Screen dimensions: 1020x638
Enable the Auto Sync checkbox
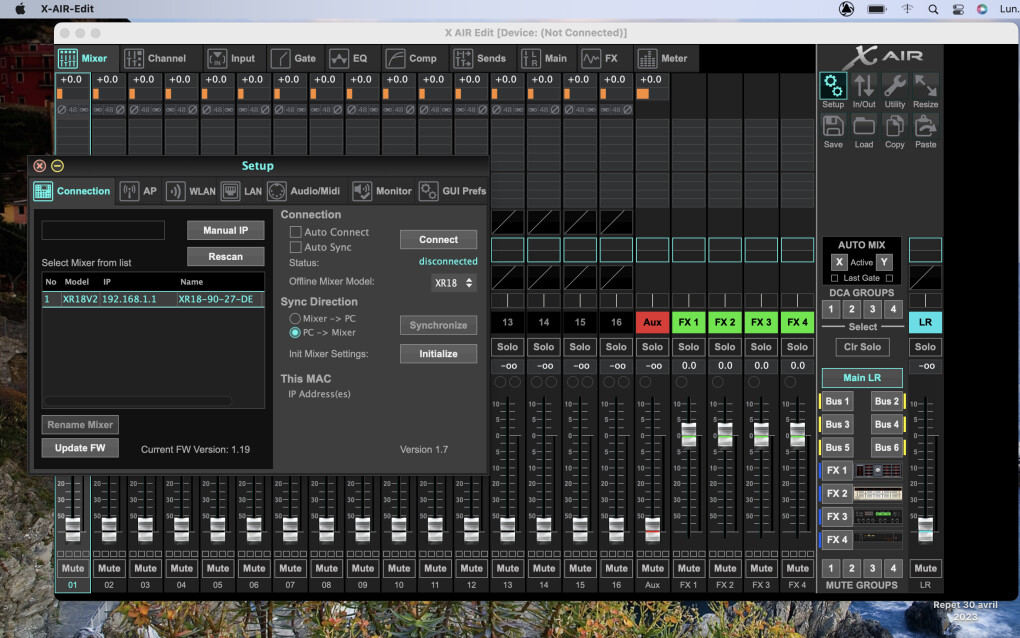(295, 247)
